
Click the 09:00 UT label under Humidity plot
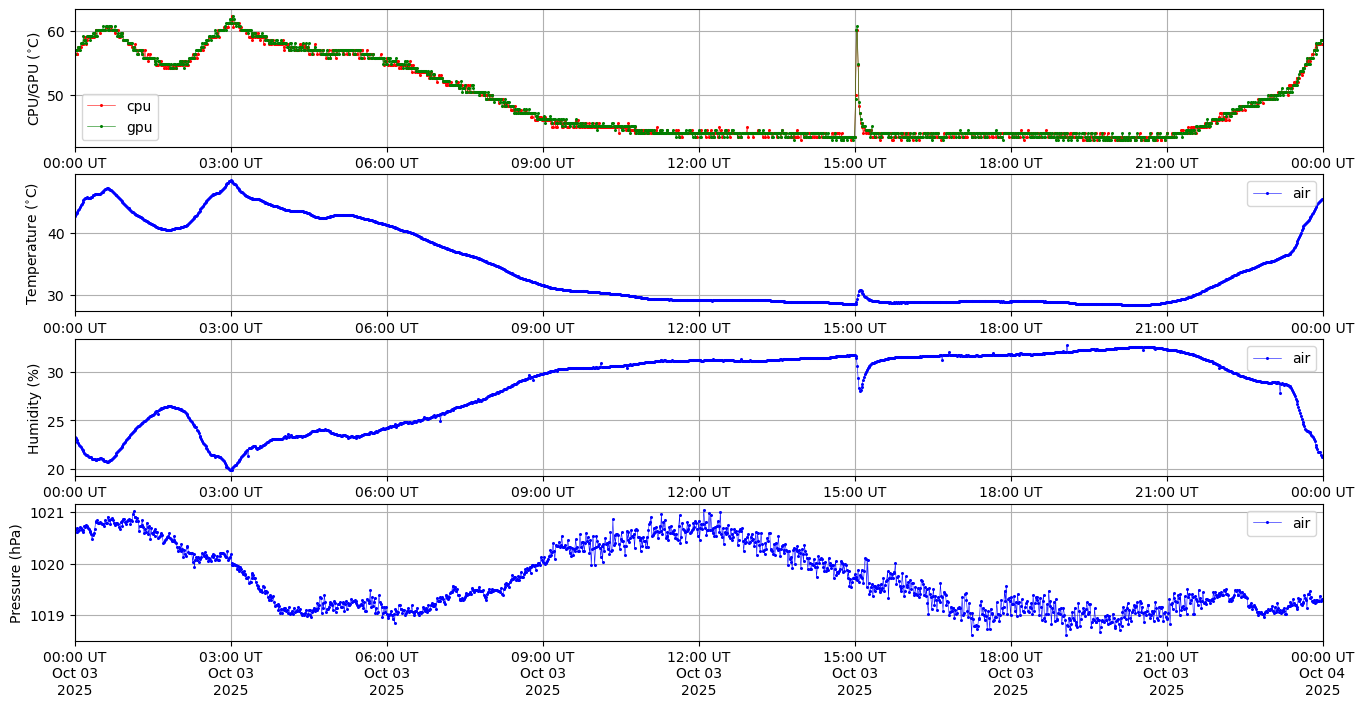point(543,491)
